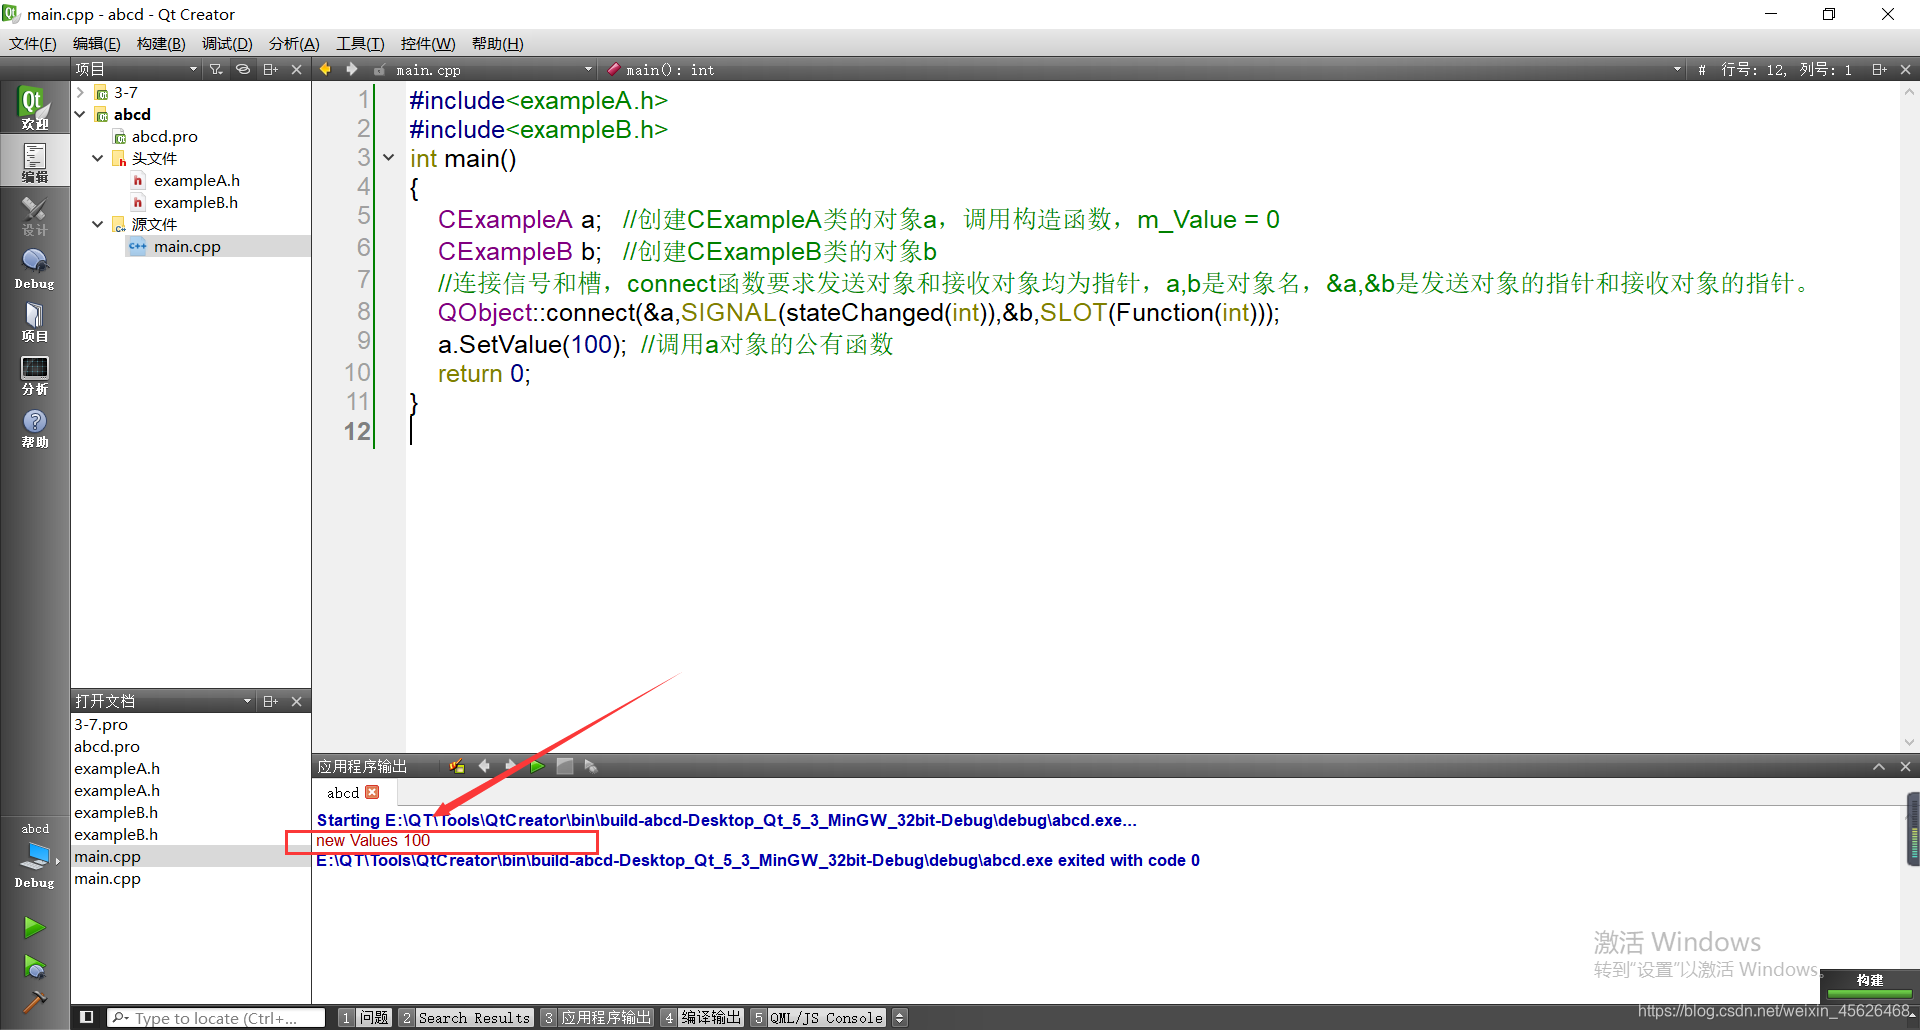Go back with the yellow left arrow
The height and width of the screenshot is (1030, 1920).
(325, 69)
